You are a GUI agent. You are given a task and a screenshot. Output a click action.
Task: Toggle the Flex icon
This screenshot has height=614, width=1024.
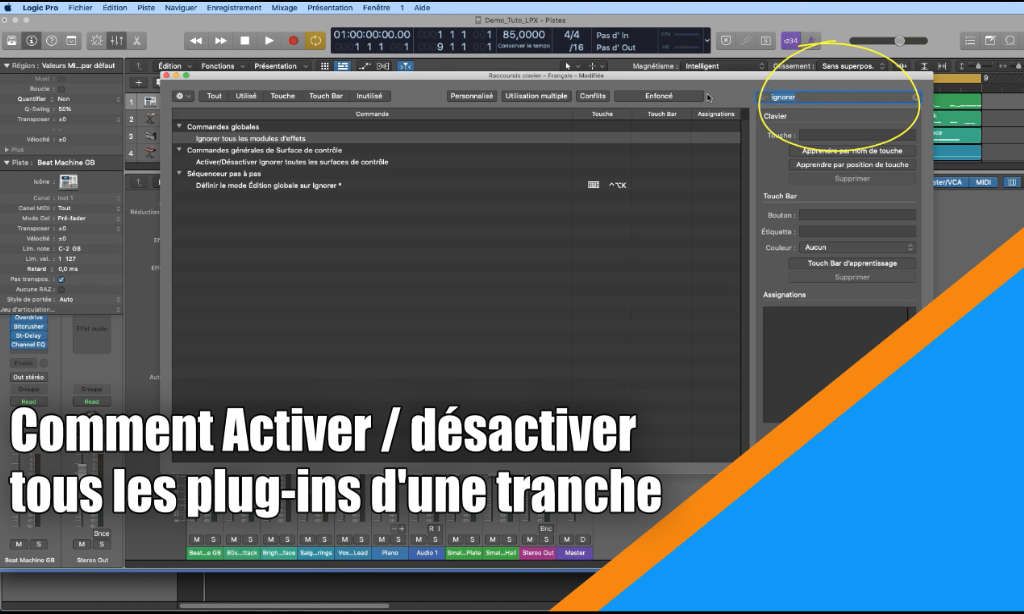(x=383, y=66)
